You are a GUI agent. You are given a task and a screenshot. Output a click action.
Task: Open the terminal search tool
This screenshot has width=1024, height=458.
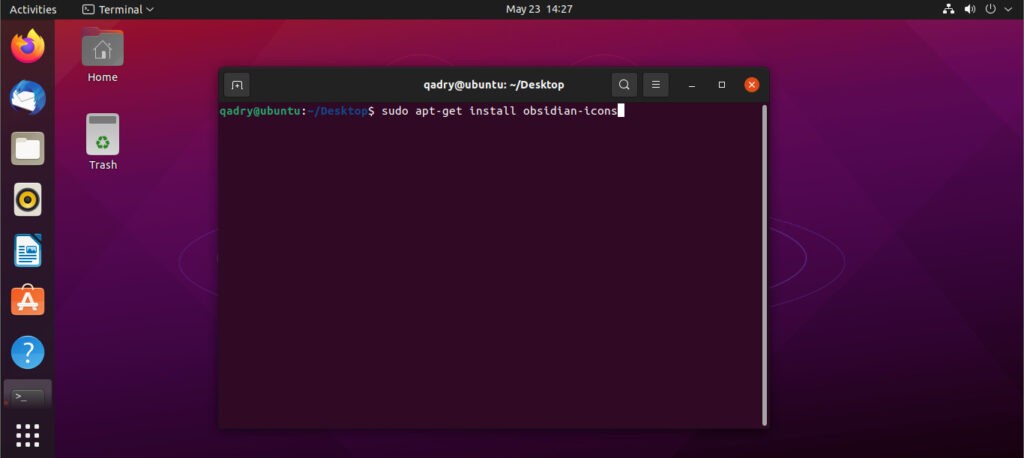click(x=624, y=85)
